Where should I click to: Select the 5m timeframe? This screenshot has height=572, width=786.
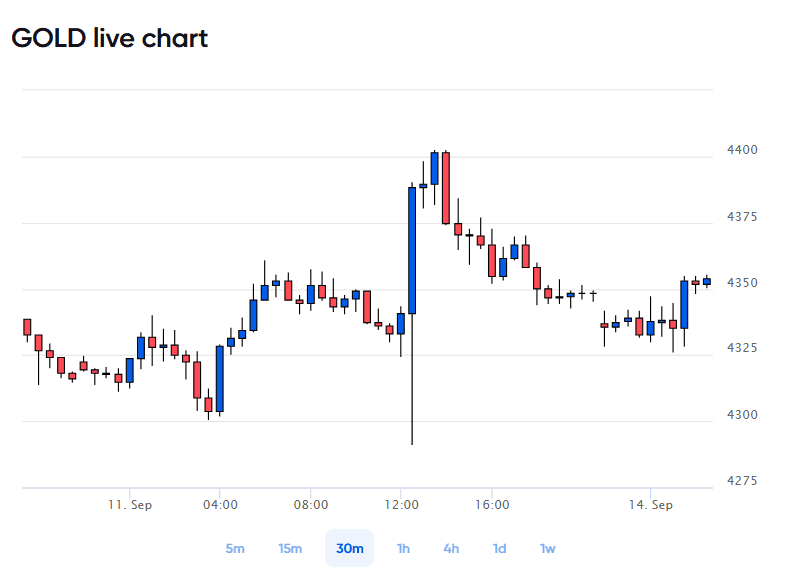coord(235,548)
